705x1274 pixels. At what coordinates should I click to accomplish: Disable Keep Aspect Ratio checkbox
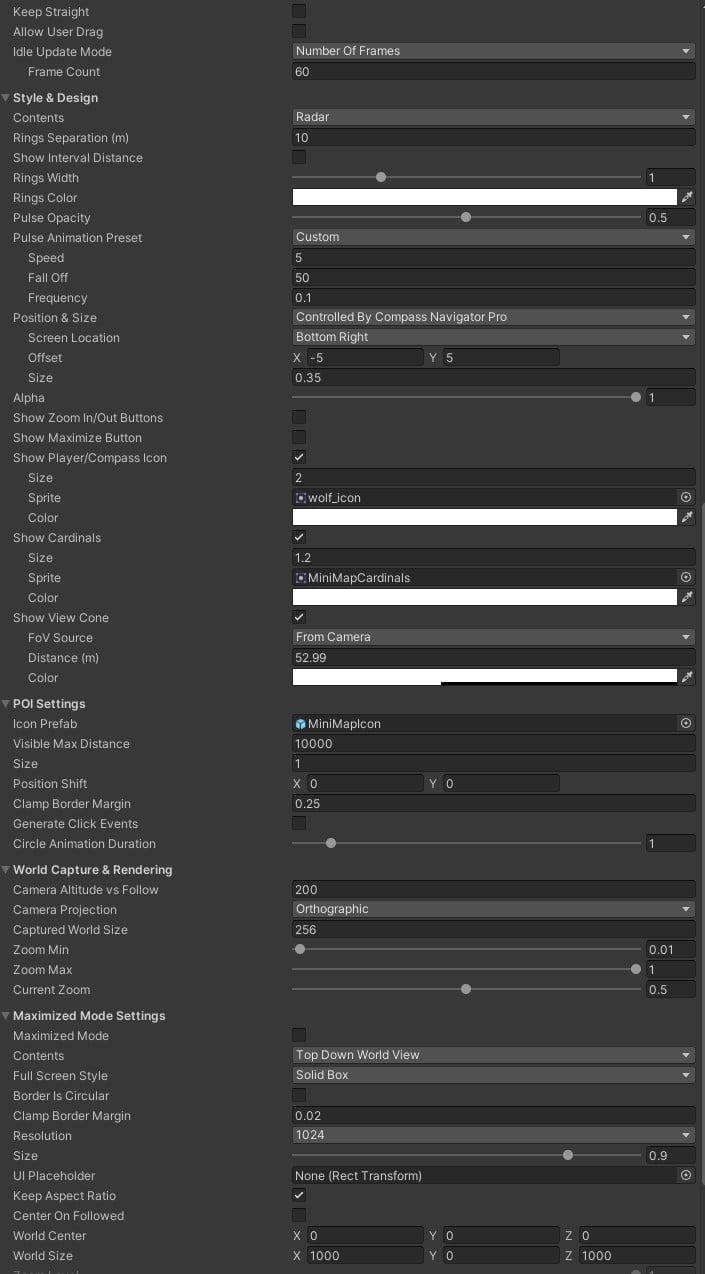(299, 1195)
